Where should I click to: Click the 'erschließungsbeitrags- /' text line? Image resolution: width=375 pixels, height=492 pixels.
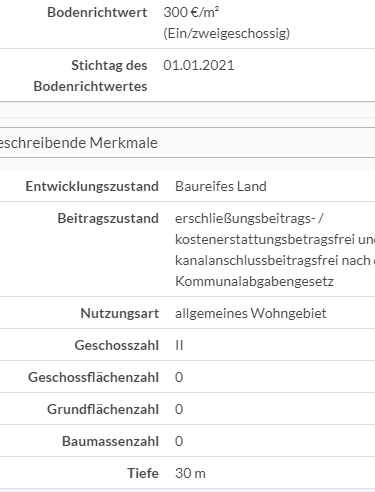click(249, 218)
